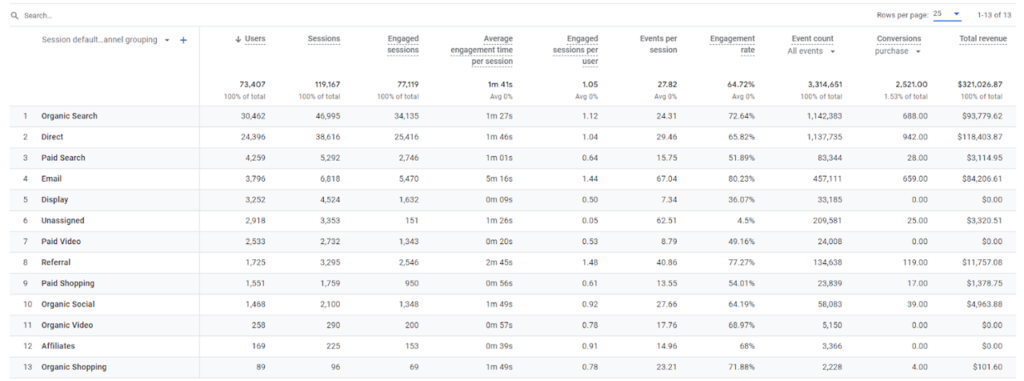Click Paid Video users value 2,533

click(255, 242)
